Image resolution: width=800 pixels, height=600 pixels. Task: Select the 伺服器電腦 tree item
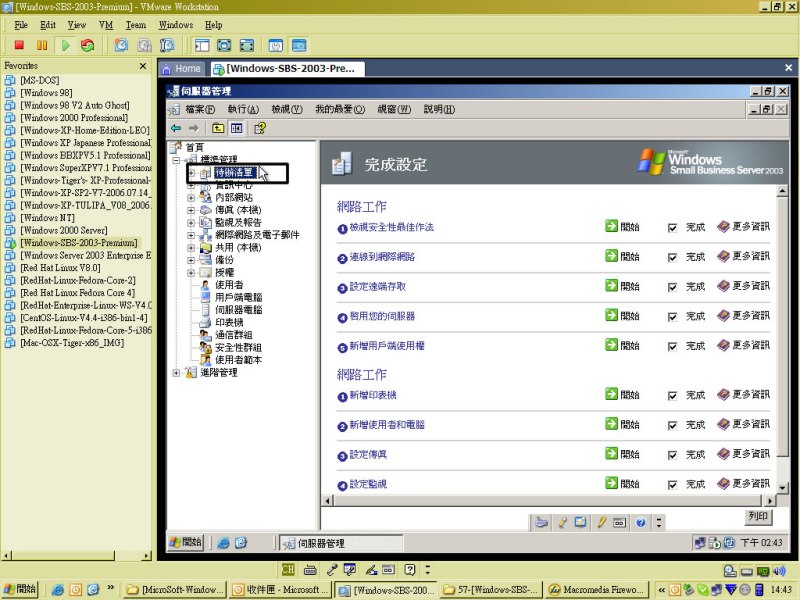click(238, 310)
